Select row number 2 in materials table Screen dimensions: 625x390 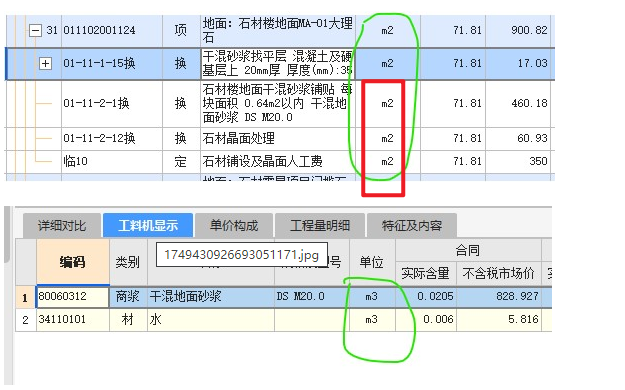click(26, 320)
